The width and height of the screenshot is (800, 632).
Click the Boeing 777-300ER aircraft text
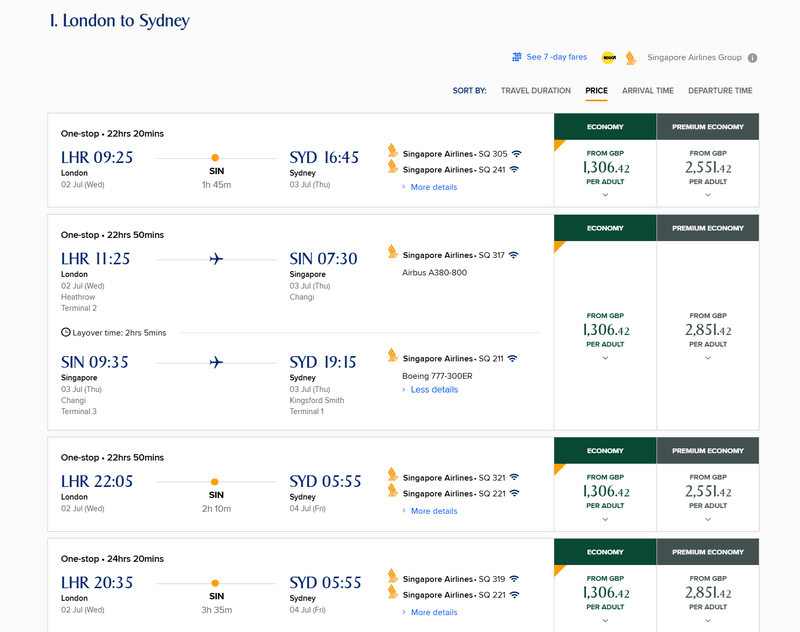437,376
